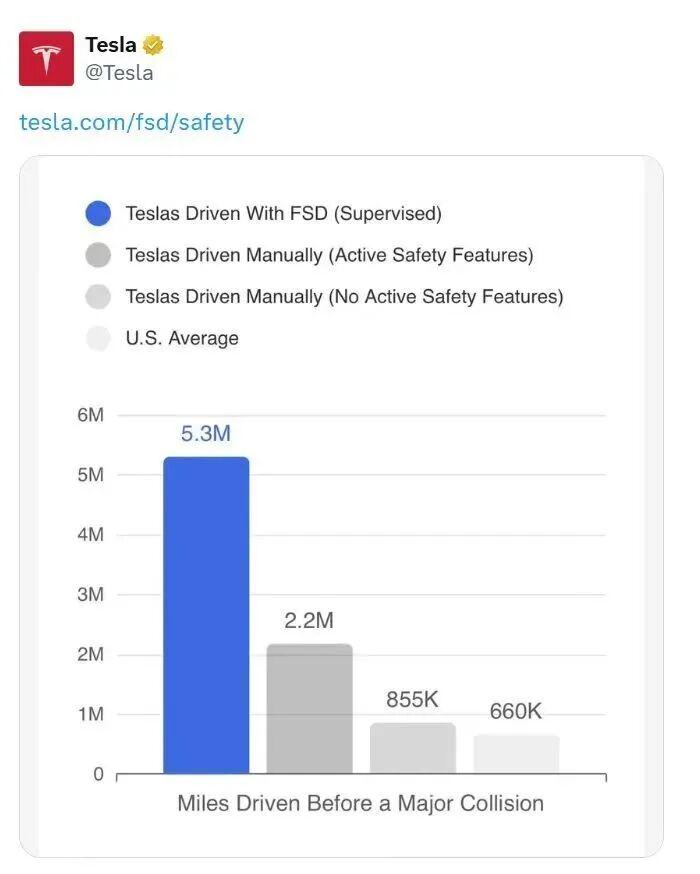Click the blue FSD Supervised legend dot
This screenshot has width=700, height=874.
tap(97, 213)
